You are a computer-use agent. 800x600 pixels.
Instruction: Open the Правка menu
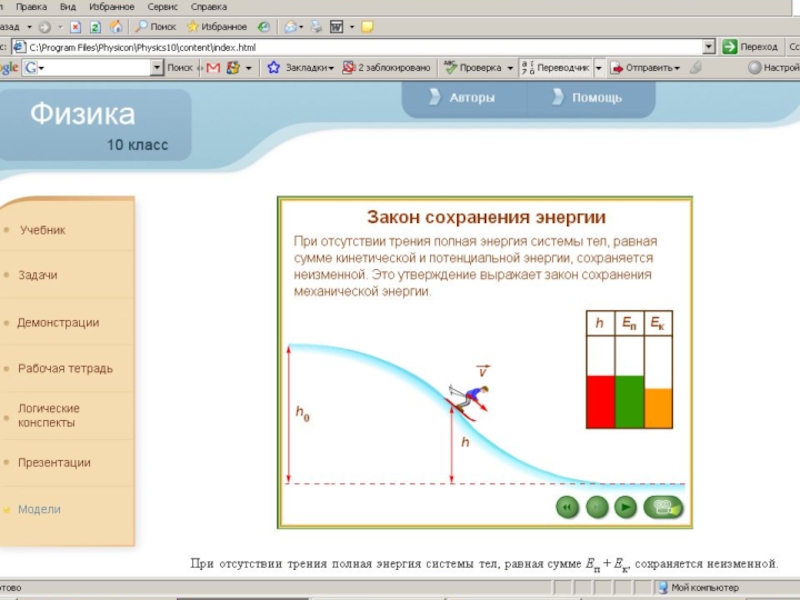point(31,7)
